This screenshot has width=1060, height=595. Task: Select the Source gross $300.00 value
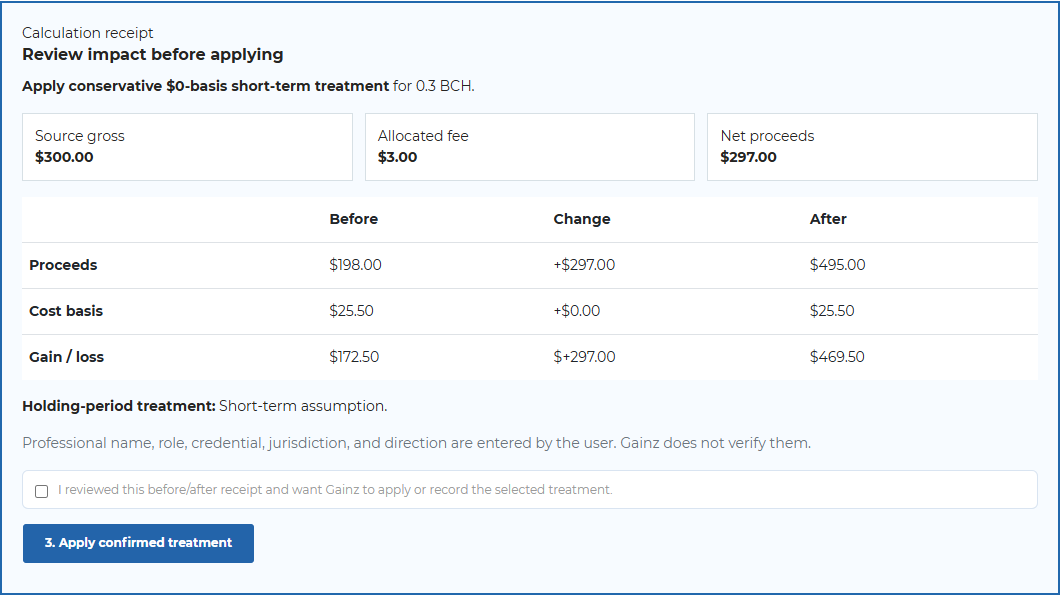[64, 157]
